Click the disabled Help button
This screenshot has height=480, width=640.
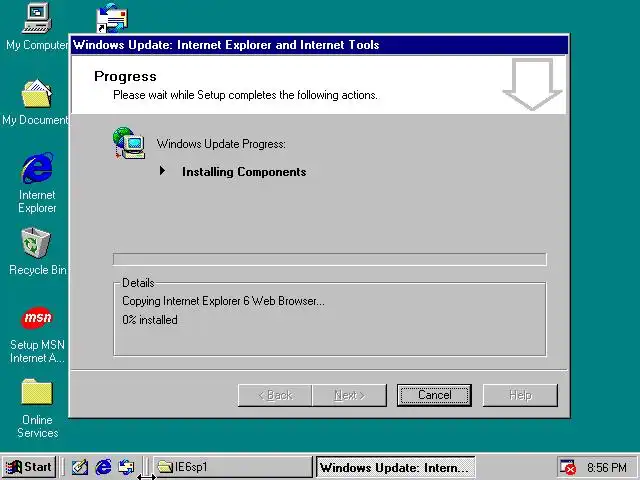[520, 395]
